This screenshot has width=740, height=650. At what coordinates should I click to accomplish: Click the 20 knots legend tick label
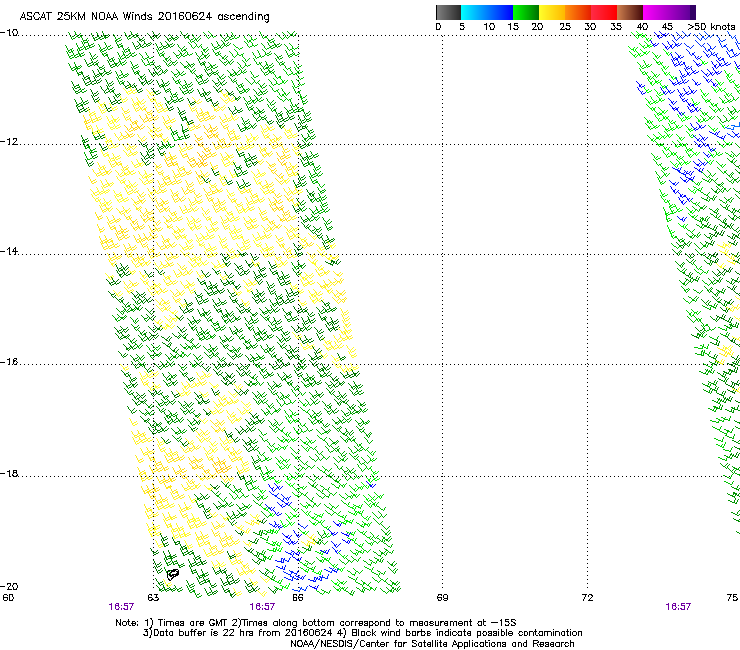pyautogui.click(x=537, y=27)
